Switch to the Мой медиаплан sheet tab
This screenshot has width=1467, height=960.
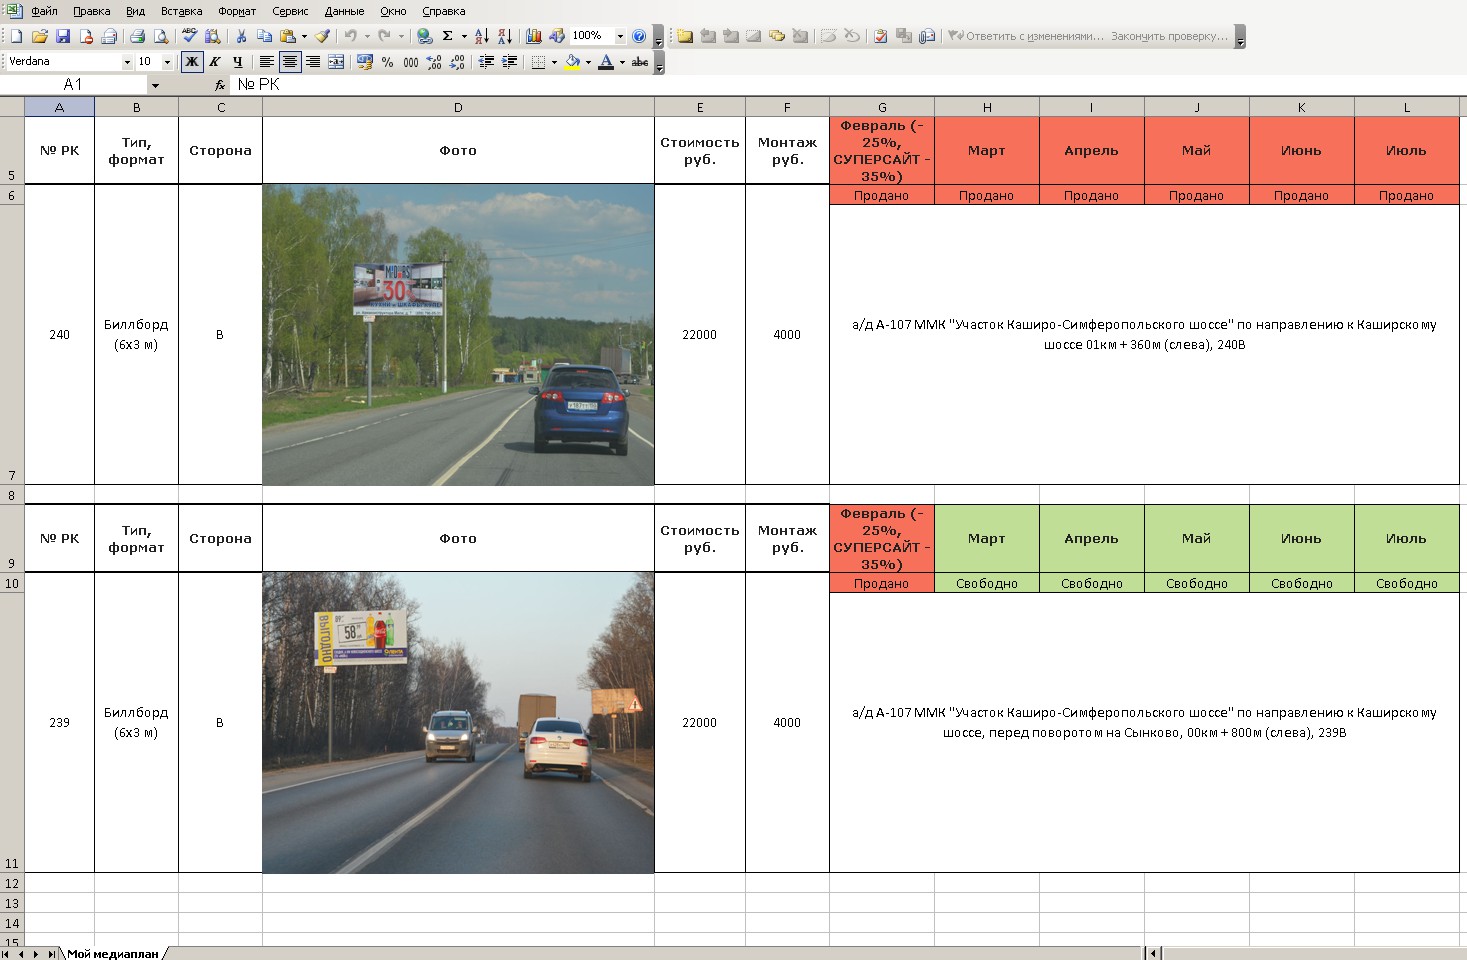tap(113, 953)
